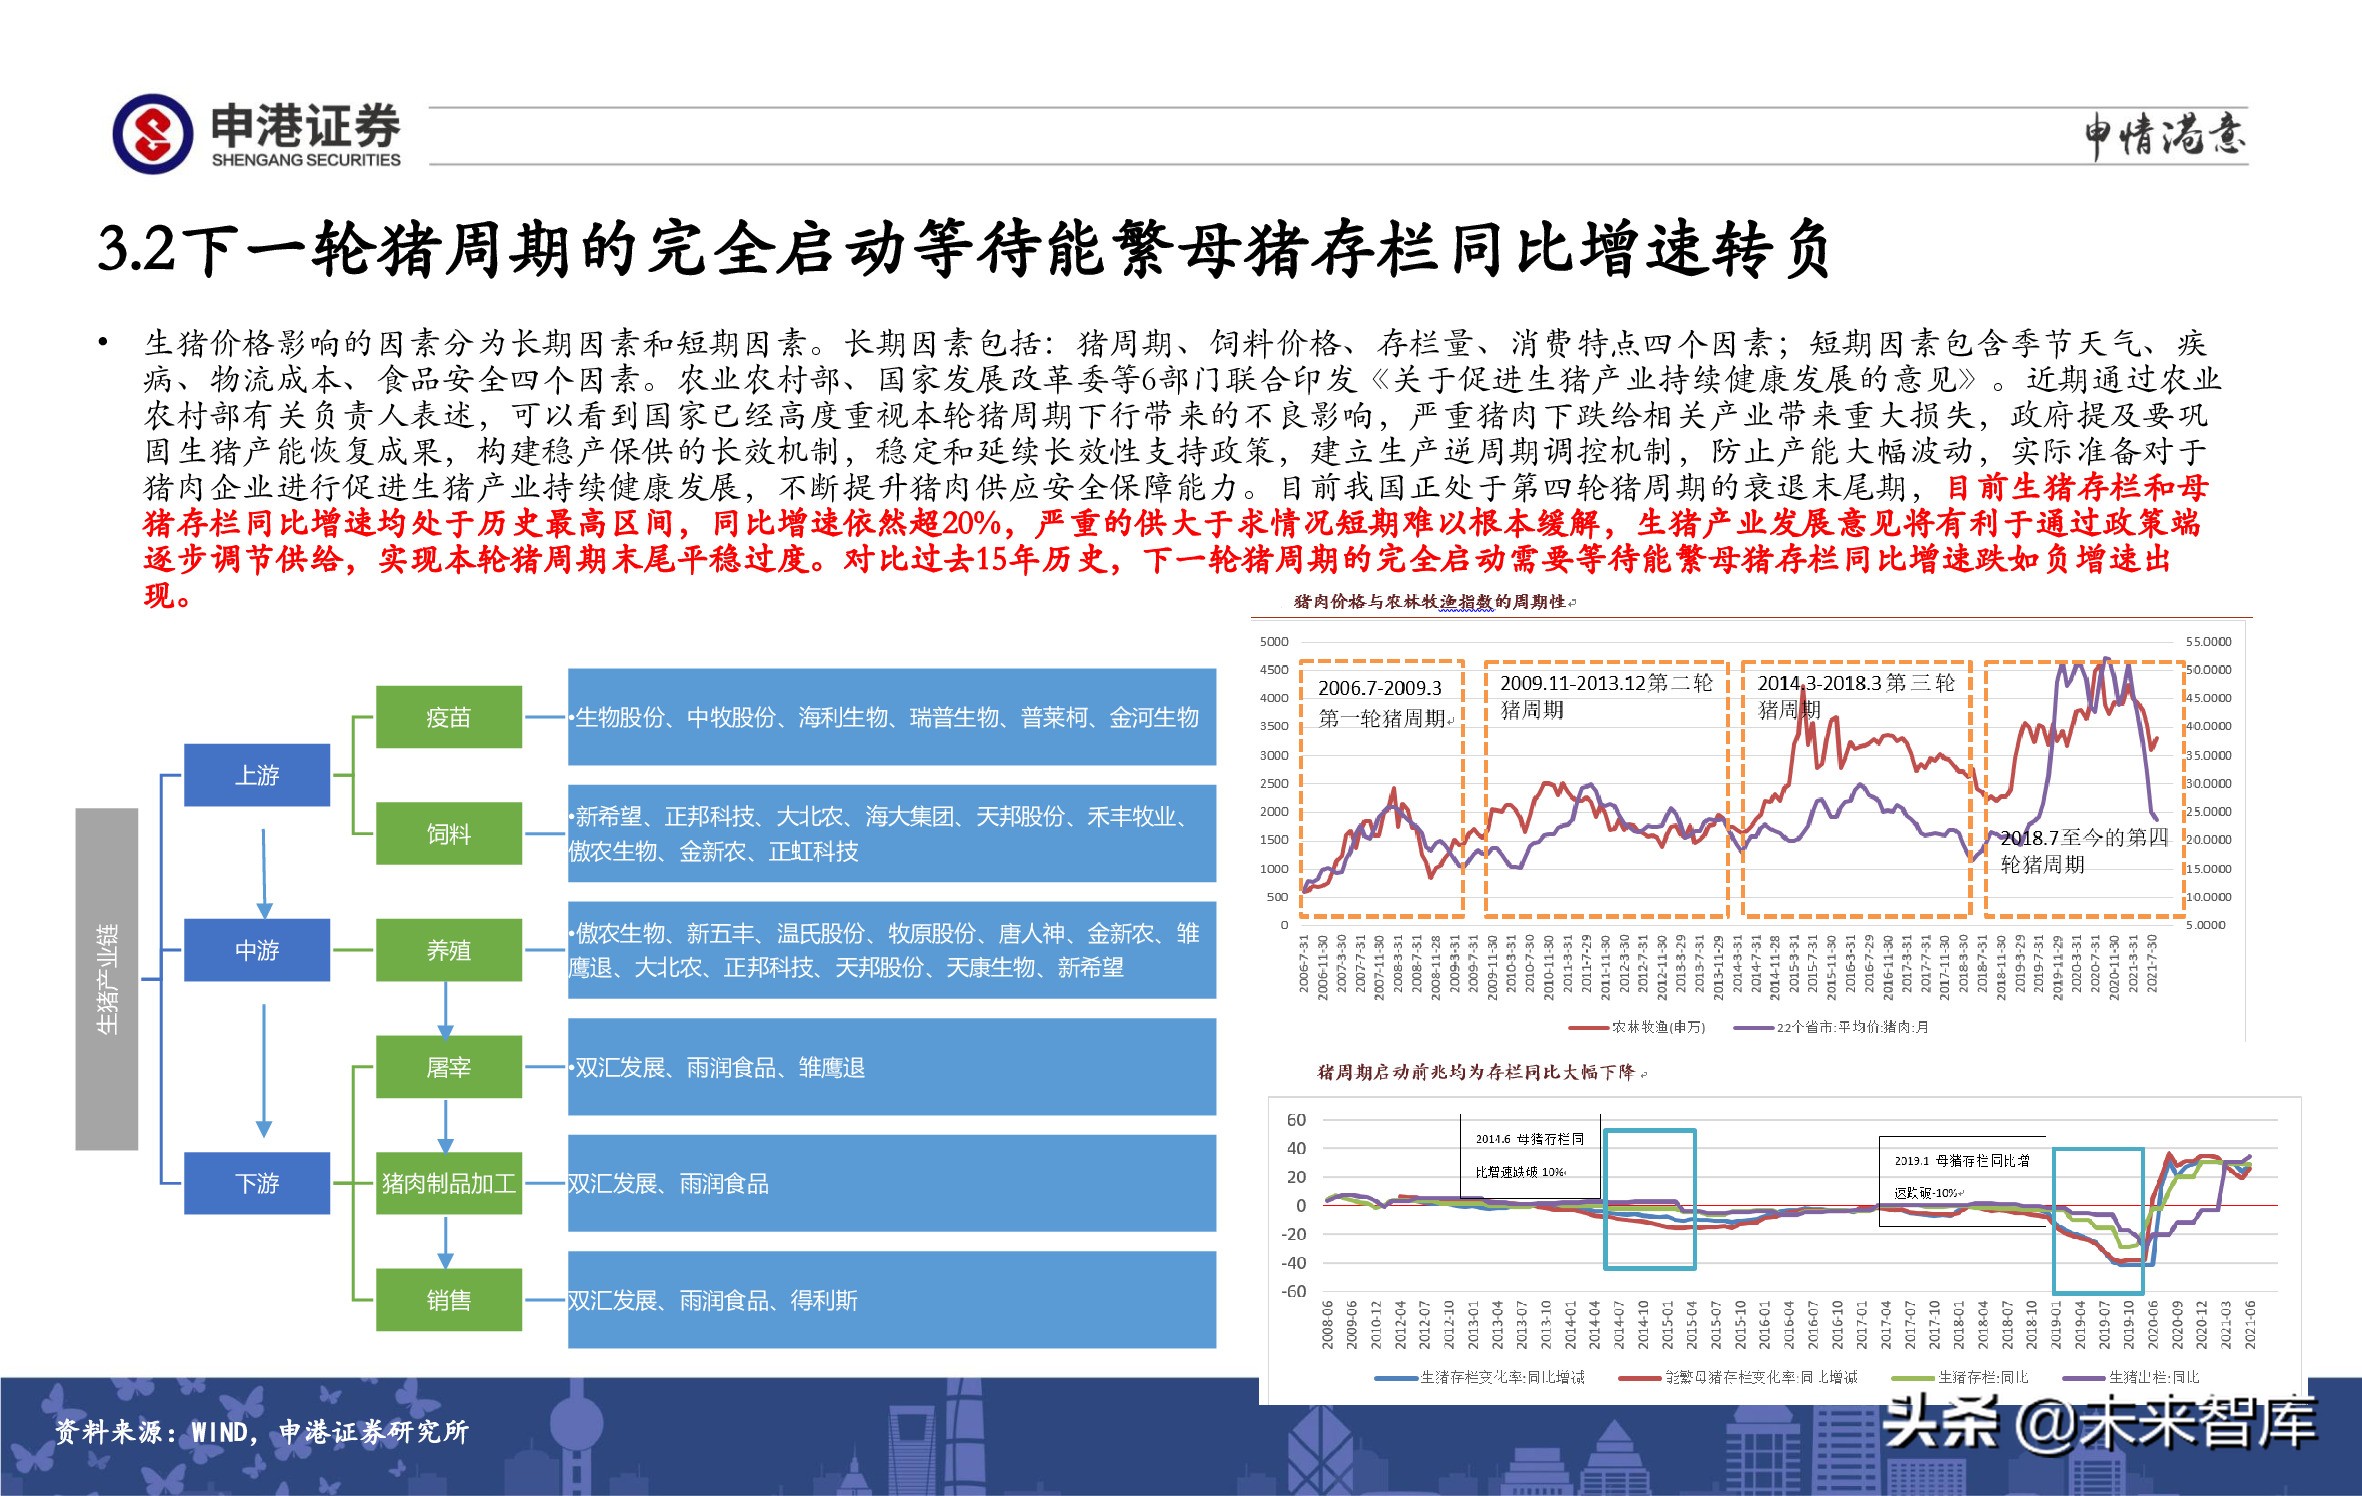Click the 屠宰 green category box
Screen dimensions: 2362x1496
[449, 1067]
